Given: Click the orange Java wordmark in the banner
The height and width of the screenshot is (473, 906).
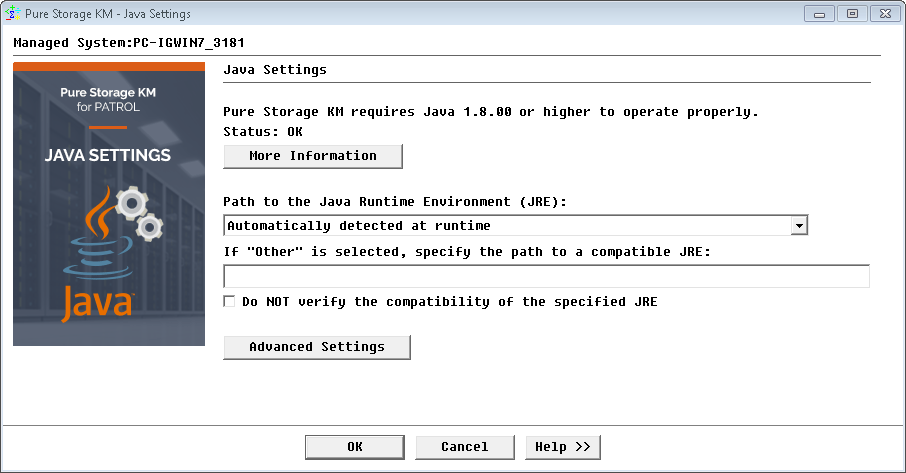Looking at the screenshot, I should point(96,303).
